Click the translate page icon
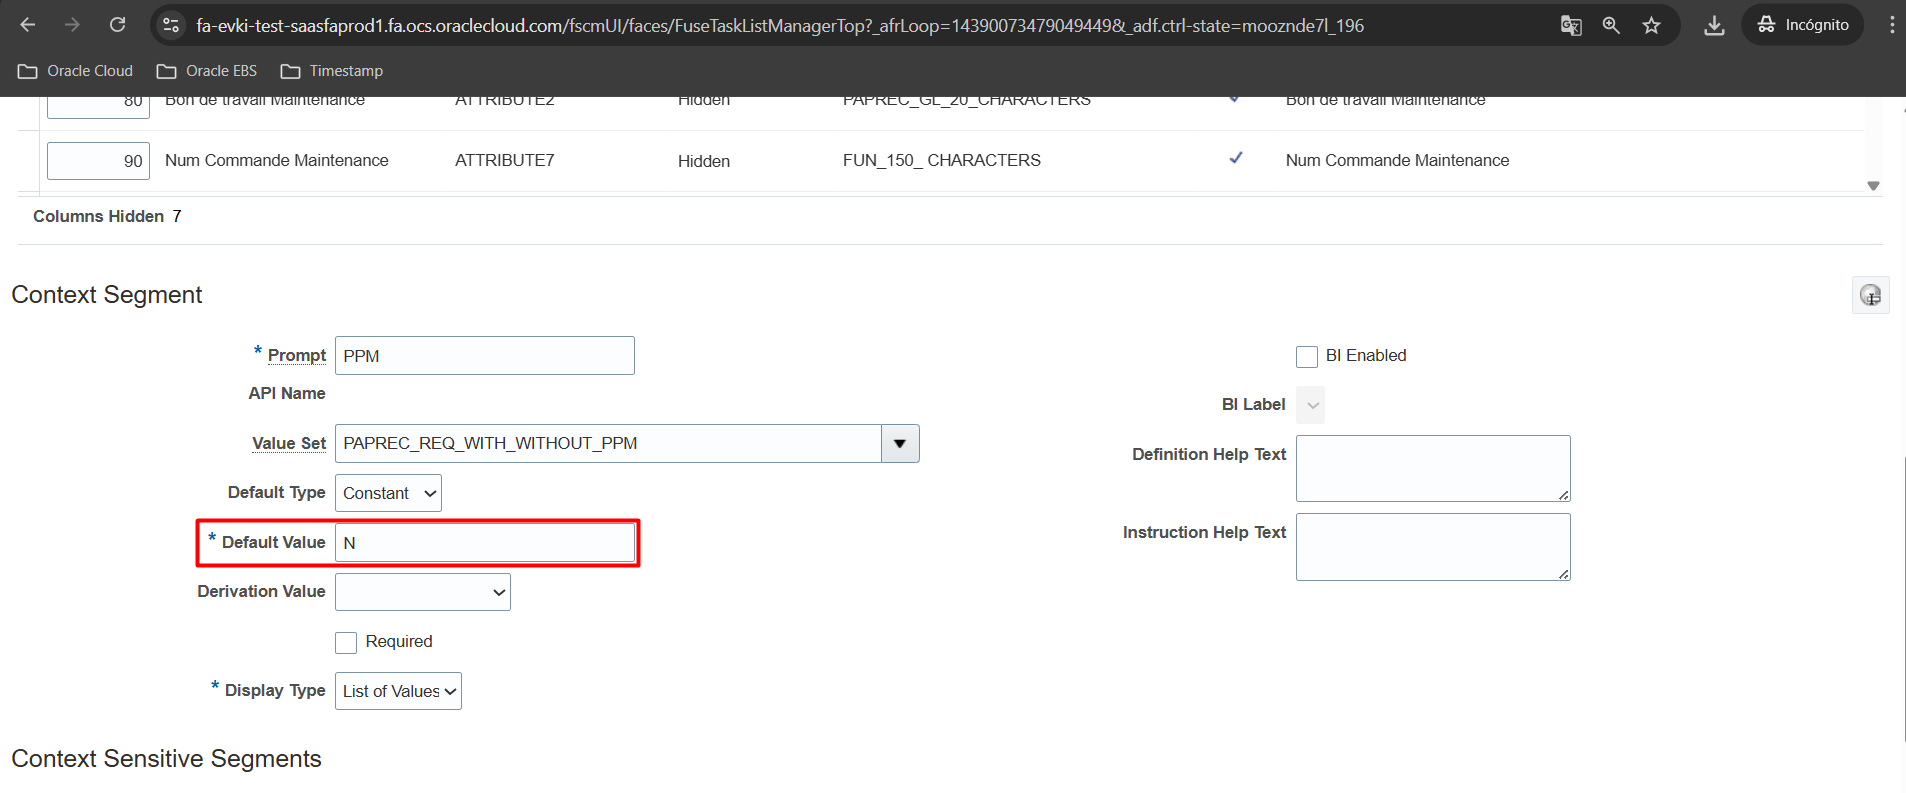Viewport: 1906px width, 793px height. [x=1571, y=25]
